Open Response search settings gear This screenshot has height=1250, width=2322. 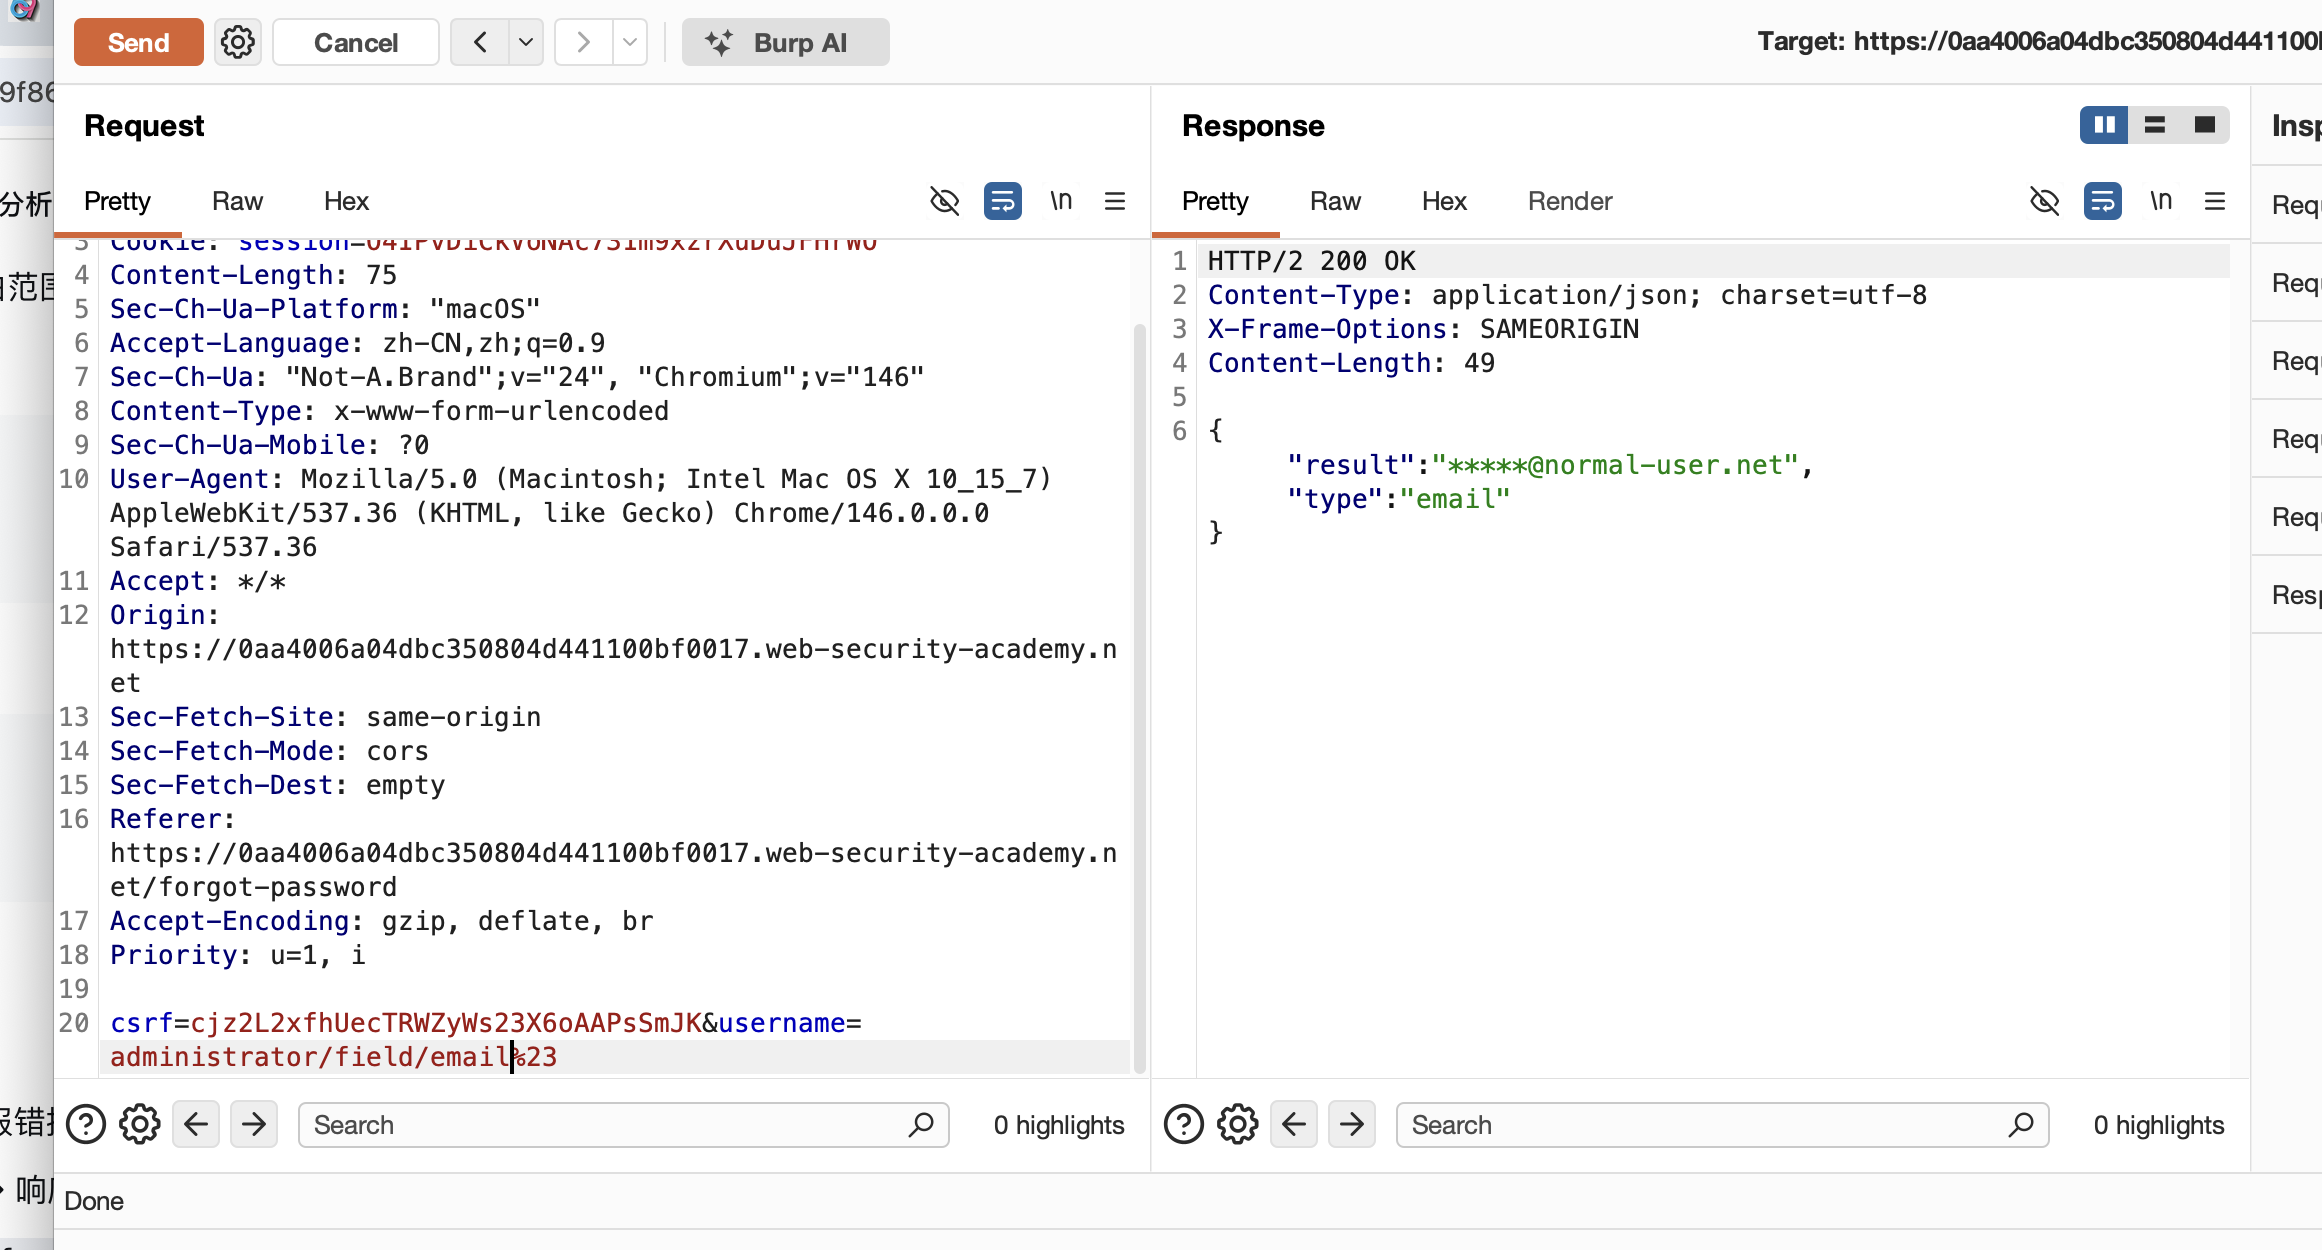point(1238,1125)
